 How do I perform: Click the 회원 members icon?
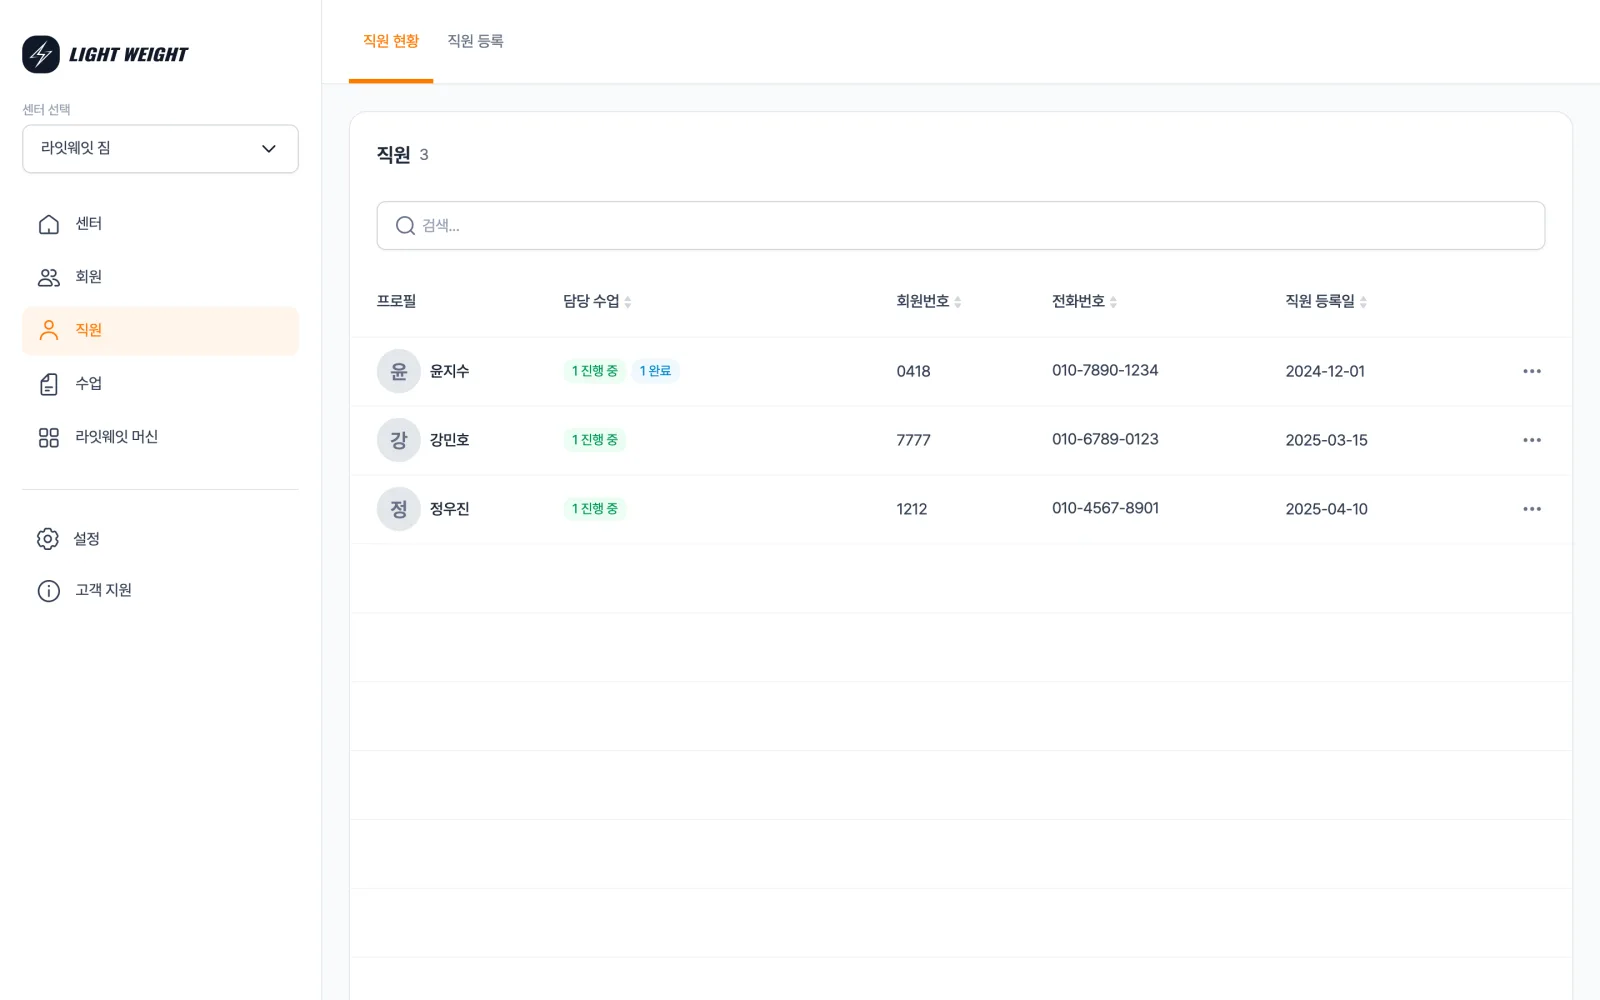pos(49,277)
